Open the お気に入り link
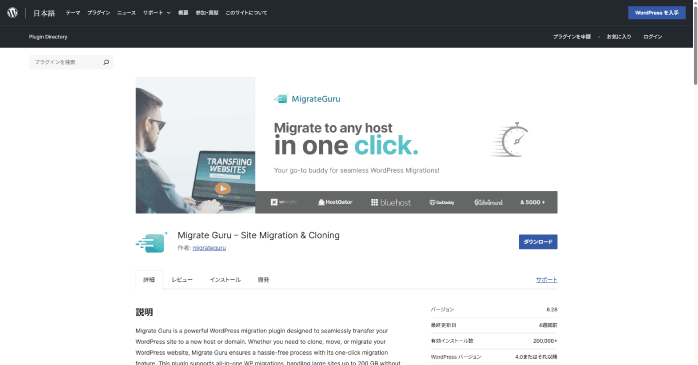The height and width of the screenshot is (365, 698). click(x=619, y=37)
